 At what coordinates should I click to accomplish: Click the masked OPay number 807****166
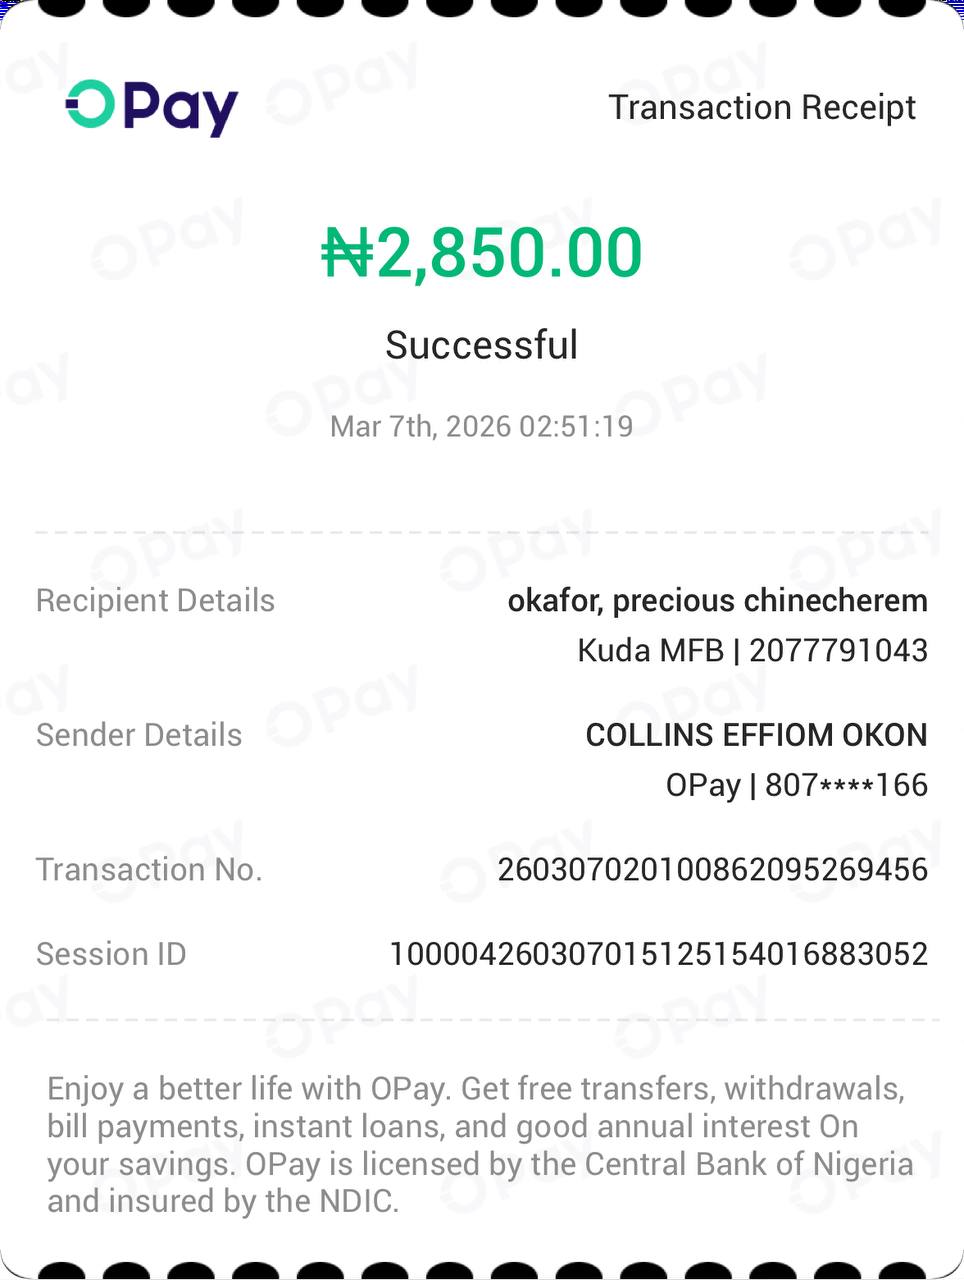(846, 785)
